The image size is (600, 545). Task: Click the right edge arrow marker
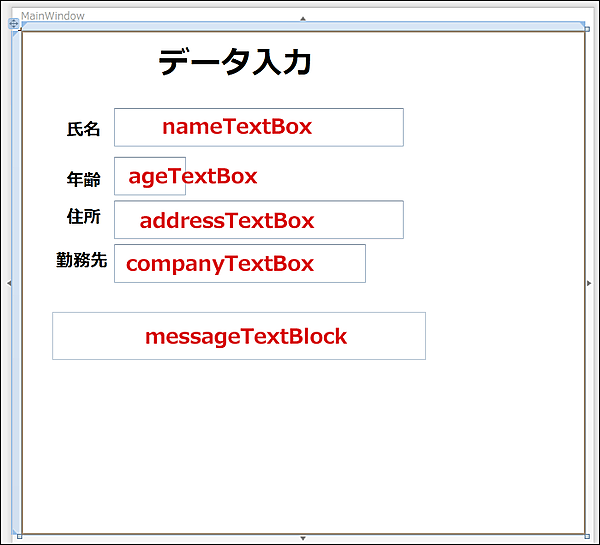tap(589, 283)
